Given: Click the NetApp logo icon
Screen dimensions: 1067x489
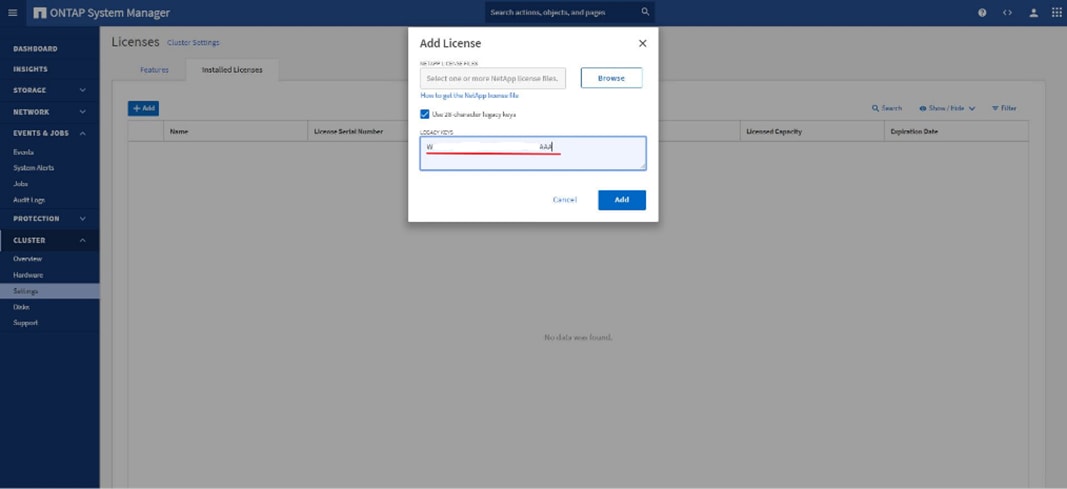Looking at the screenshot, I should (x=39, y=13).
